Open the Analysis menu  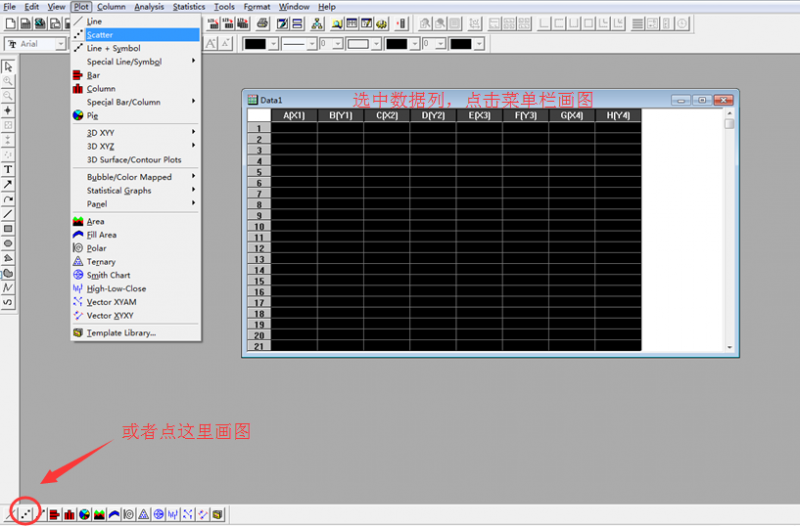149,7
